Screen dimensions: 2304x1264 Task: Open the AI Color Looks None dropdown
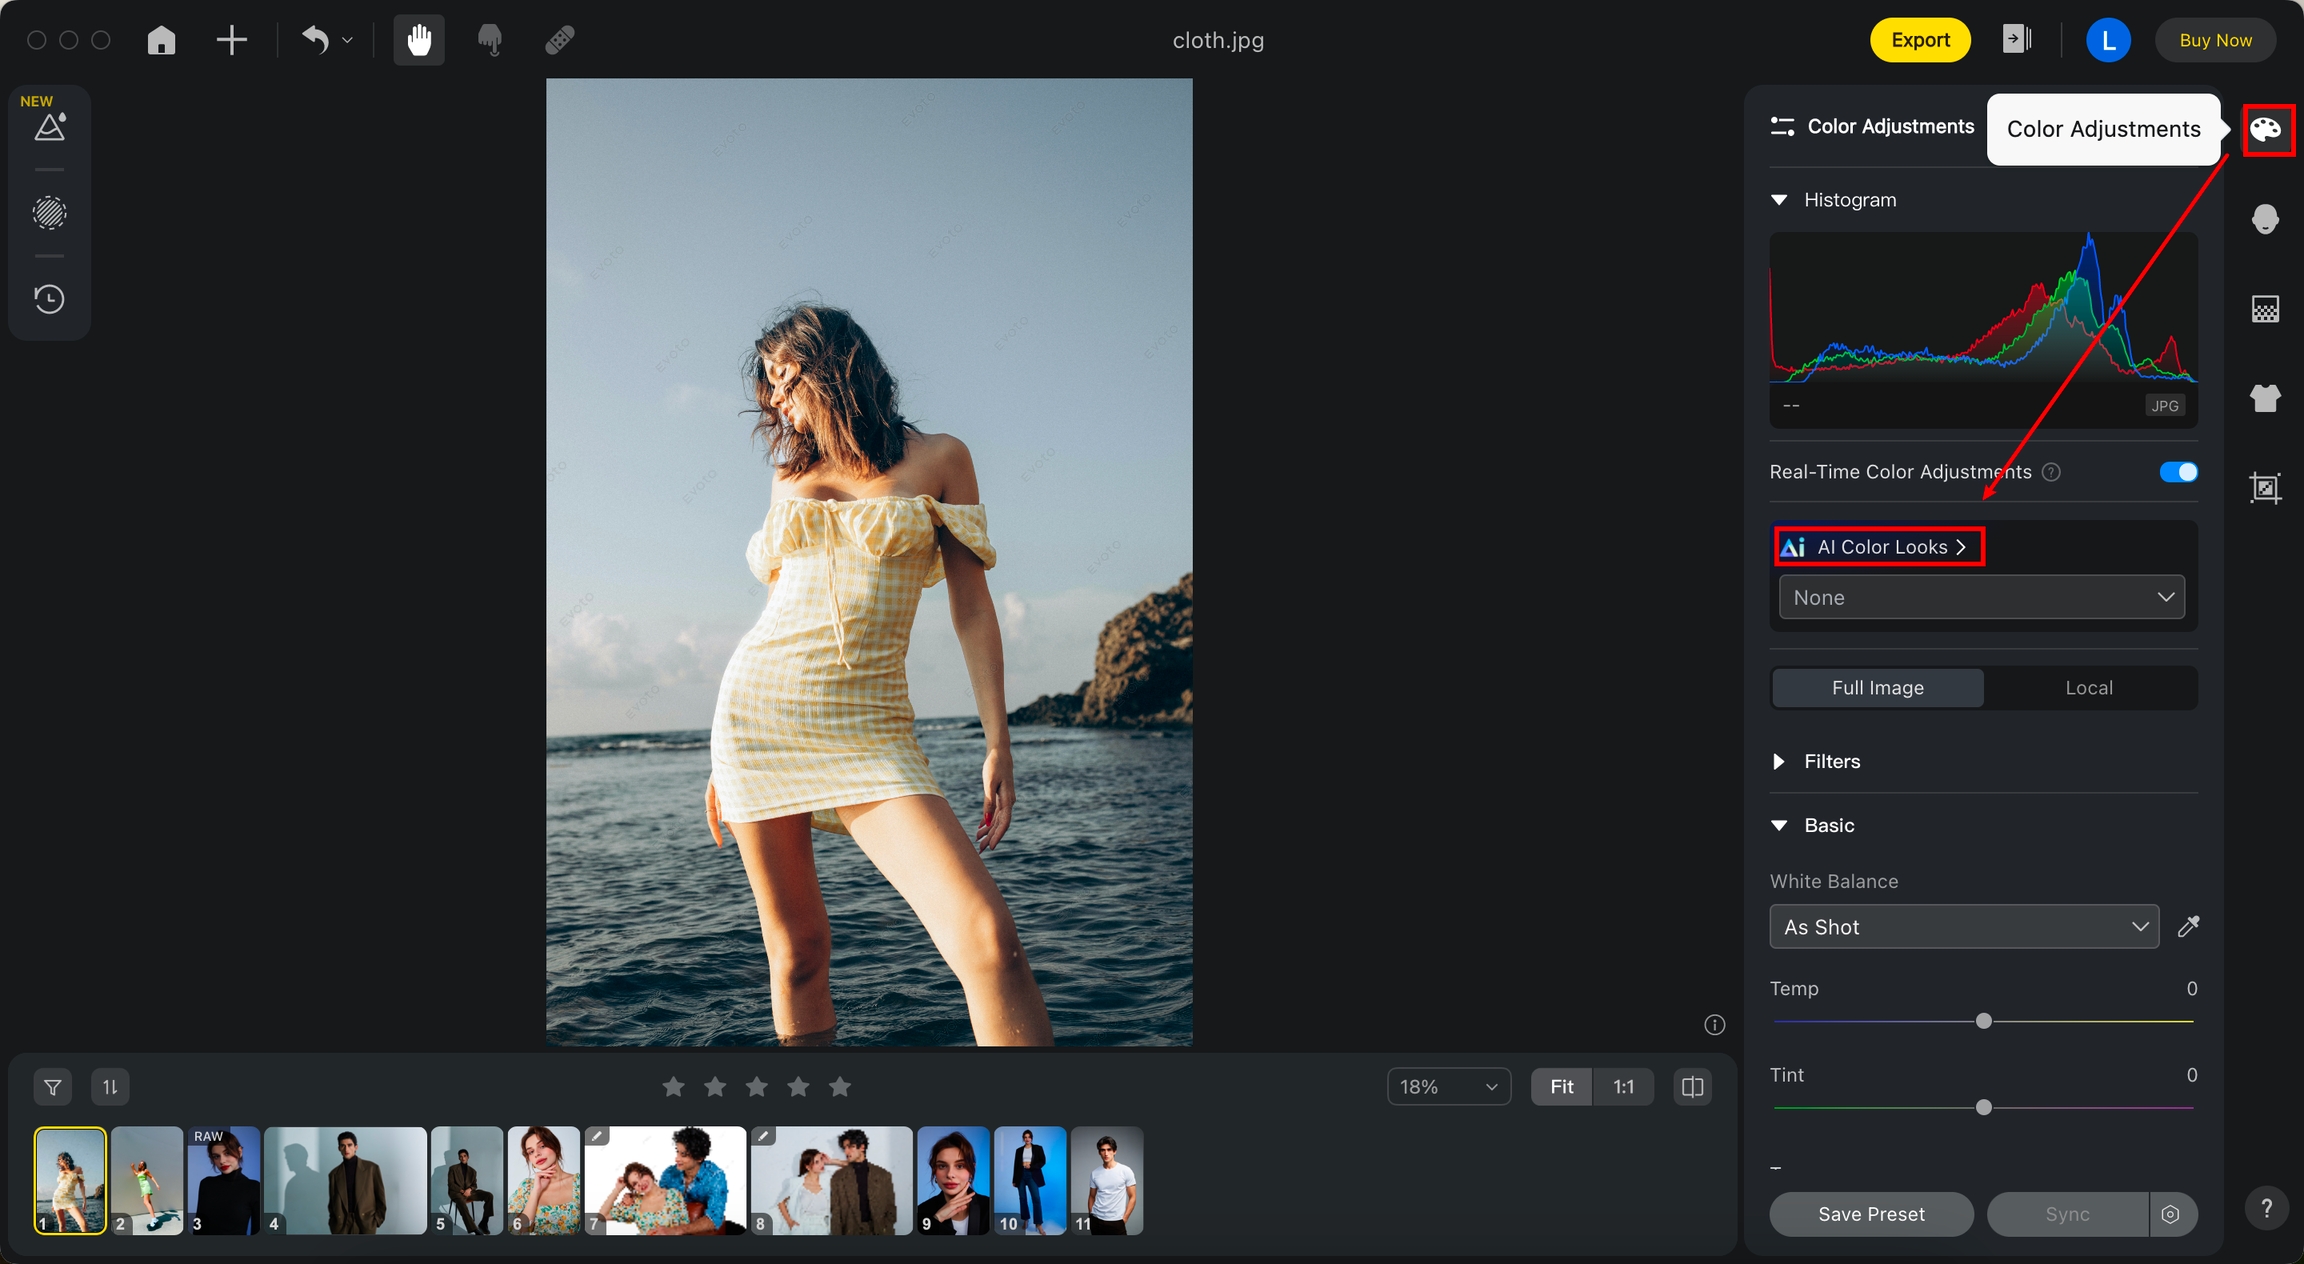coord(1981,597)
